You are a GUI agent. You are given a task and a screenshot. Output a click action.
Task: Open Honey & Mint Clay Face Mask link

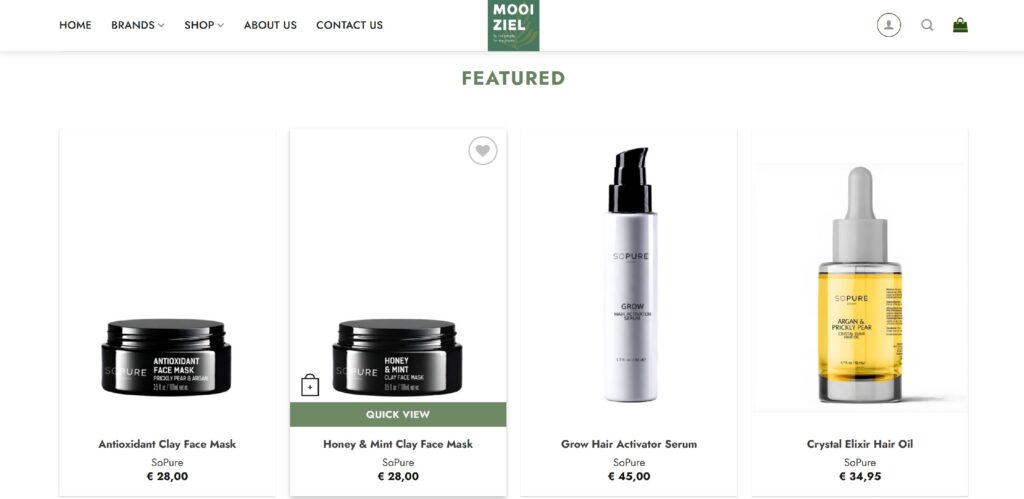pyautogui.click(x=398, y=444)
